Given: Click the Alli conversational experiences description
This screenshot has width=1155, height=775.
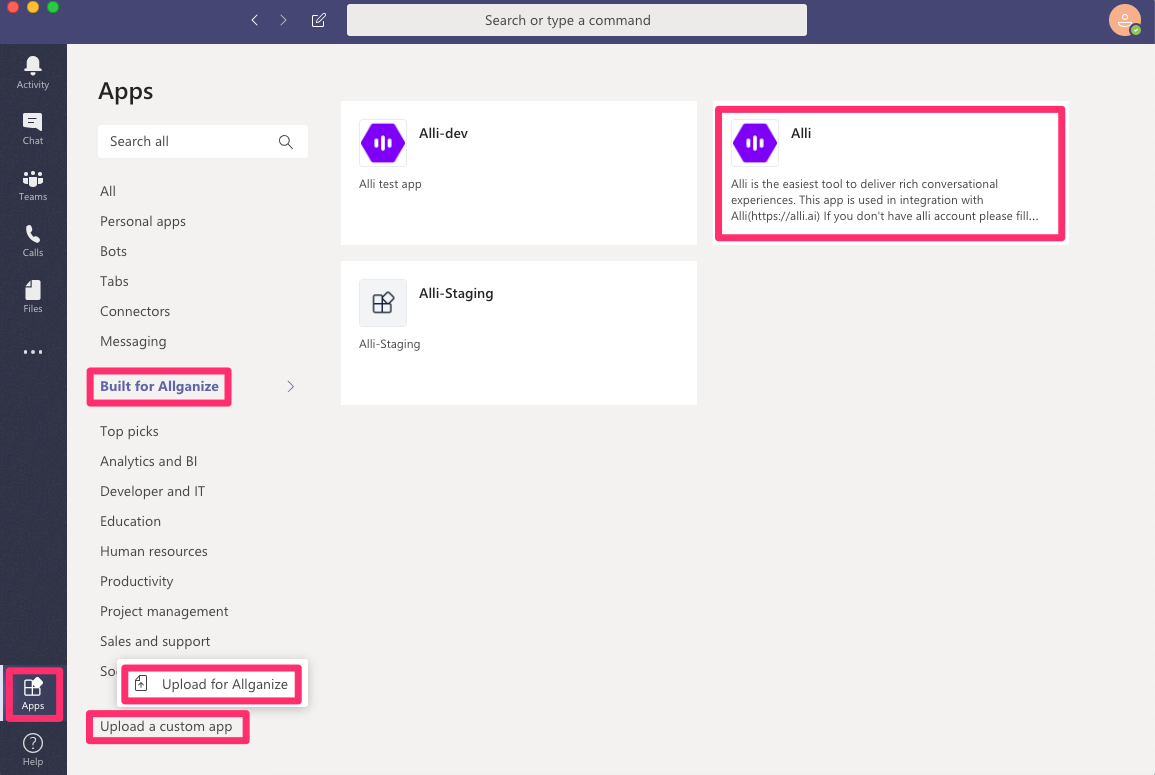Looking at the screenshot, I should click(x=885, y=200).
